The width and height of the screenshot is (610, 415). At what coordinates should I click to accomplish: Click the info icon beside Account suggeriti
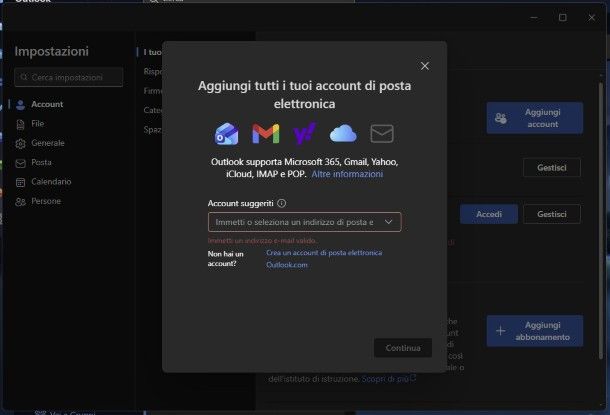pyautogui.click(x=282, y=203)
